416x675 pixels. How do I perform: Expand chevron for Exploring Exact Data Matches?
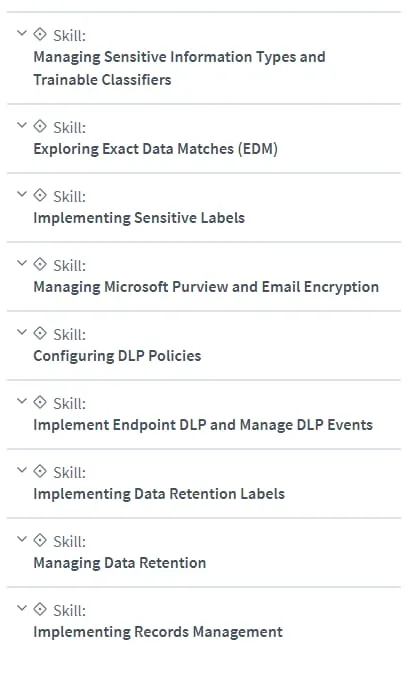point(22,125)
